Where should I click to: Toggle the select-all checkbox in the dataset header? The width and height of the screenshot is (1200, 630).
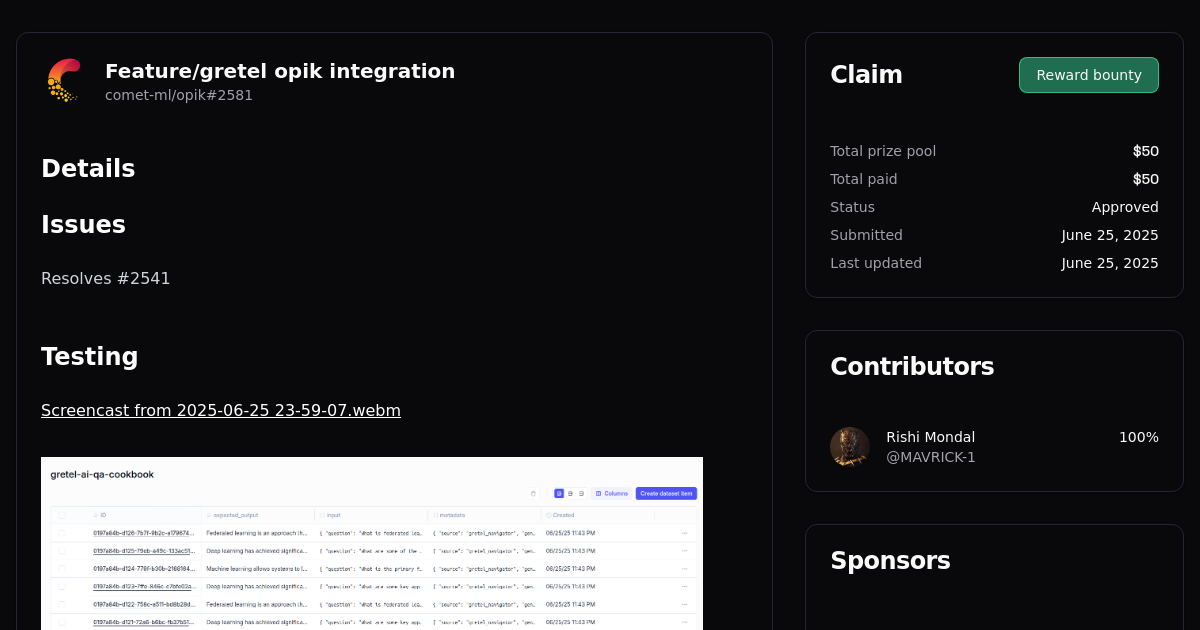(63, 514)
